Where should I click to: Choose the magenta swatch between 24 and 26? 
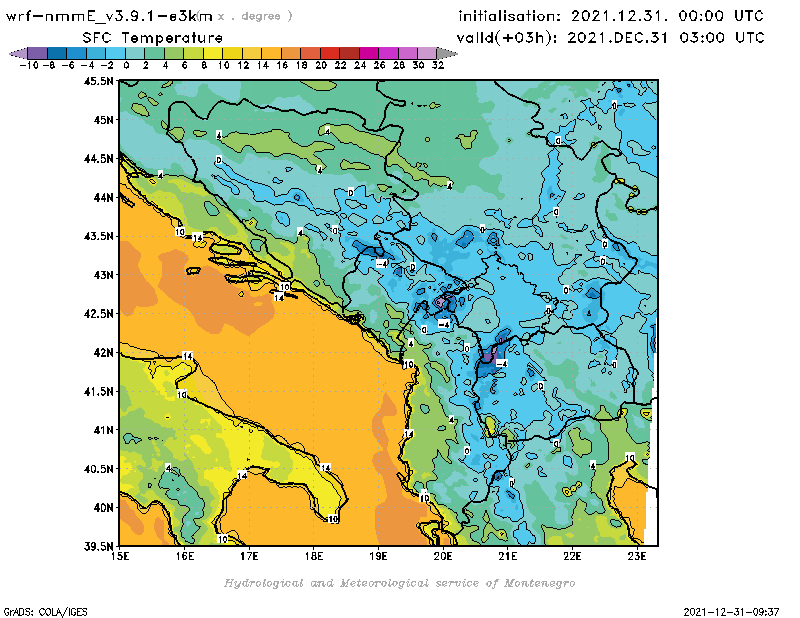(x=369, y=53)
